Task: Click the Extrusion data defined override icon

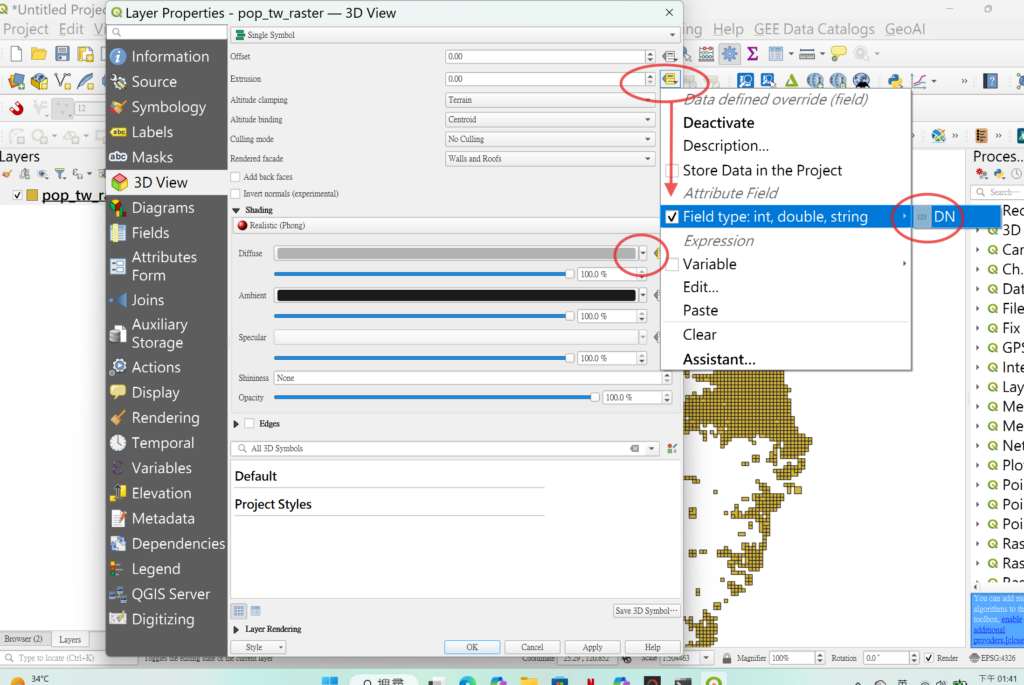Action: pos(669,79)
